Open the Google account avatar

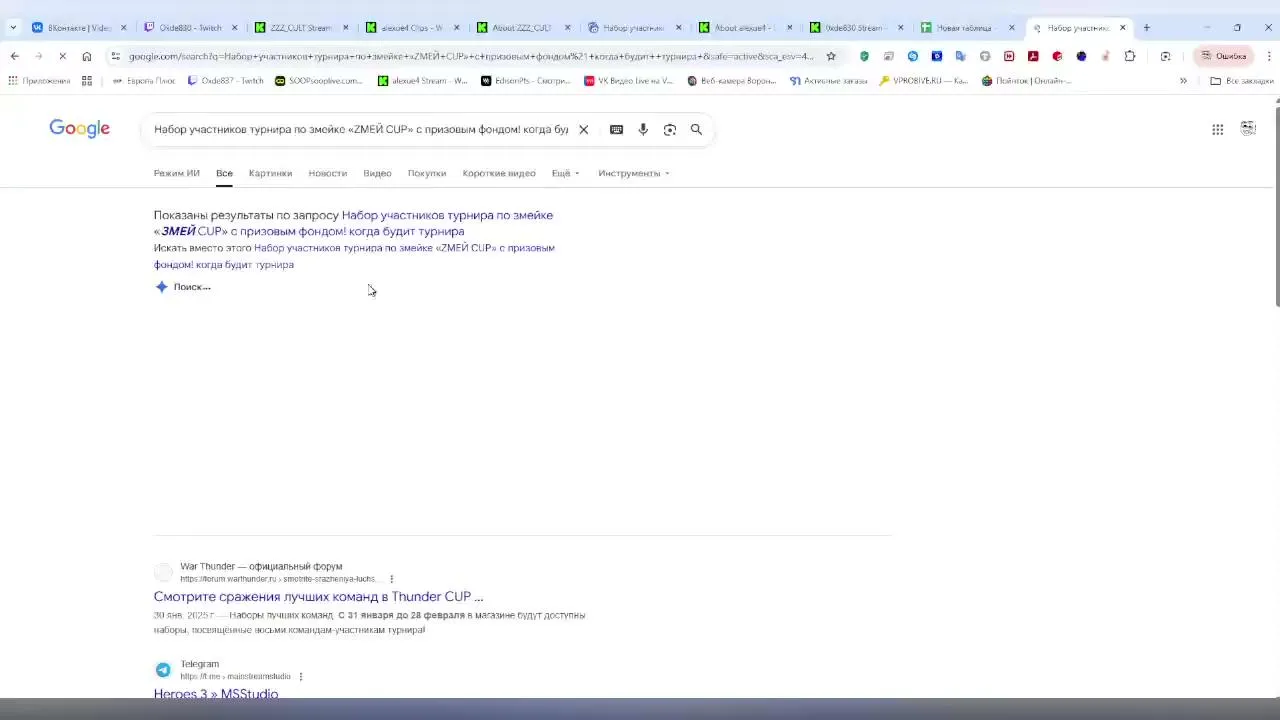[1248, 128]
